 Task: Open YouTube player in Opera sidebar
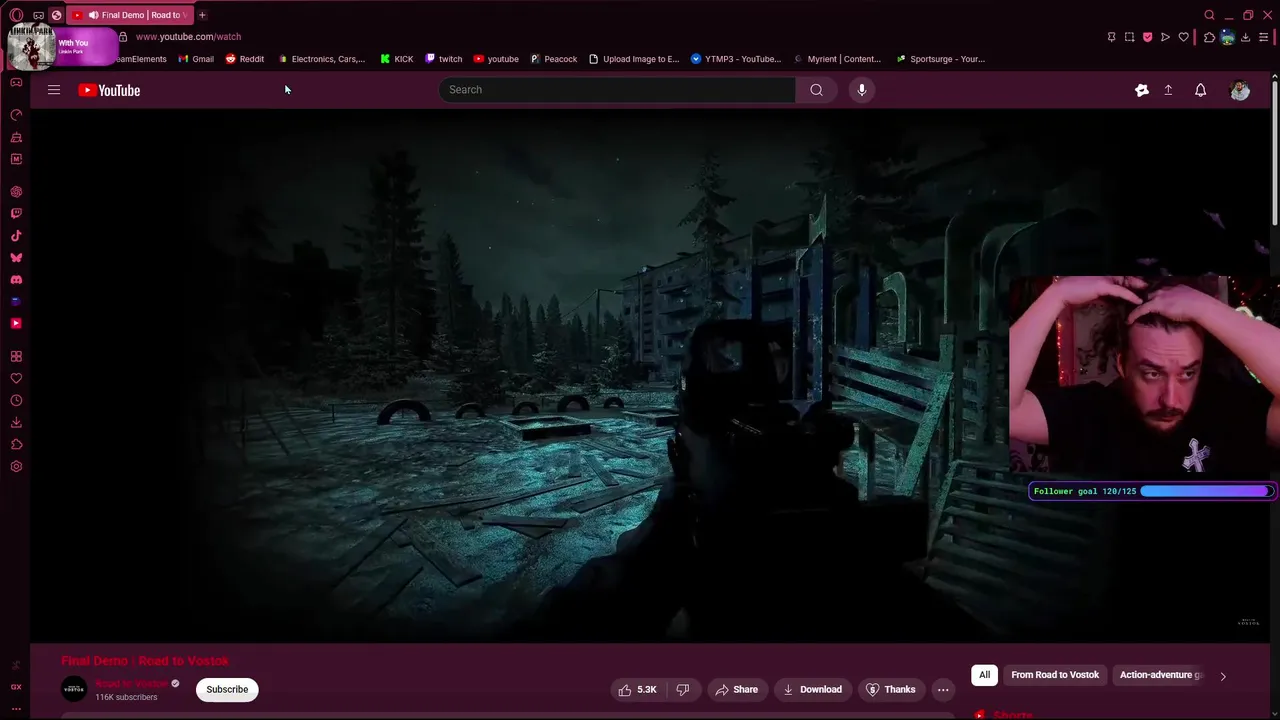pyautogui.click(x=16, y=324)
